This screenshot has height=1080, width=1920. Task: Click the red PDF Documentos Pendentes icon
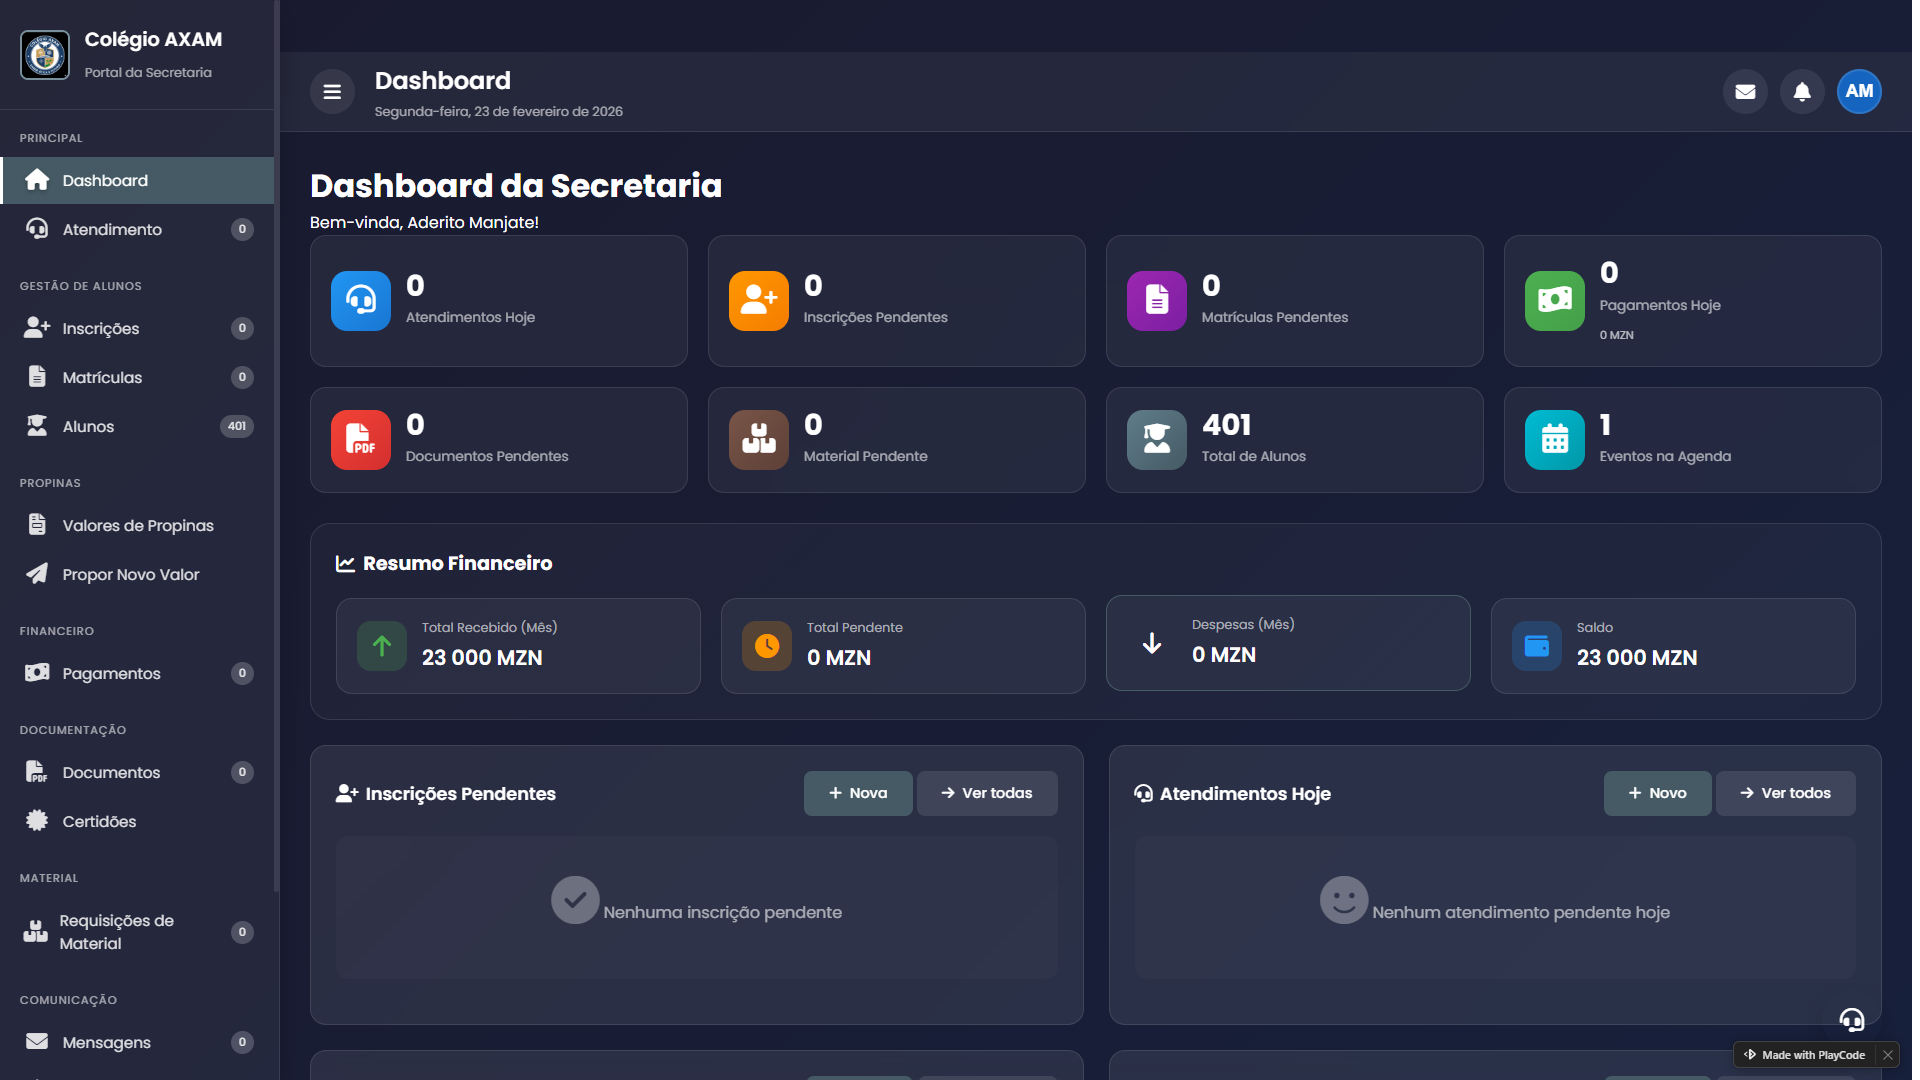click(x=361, y=439)
